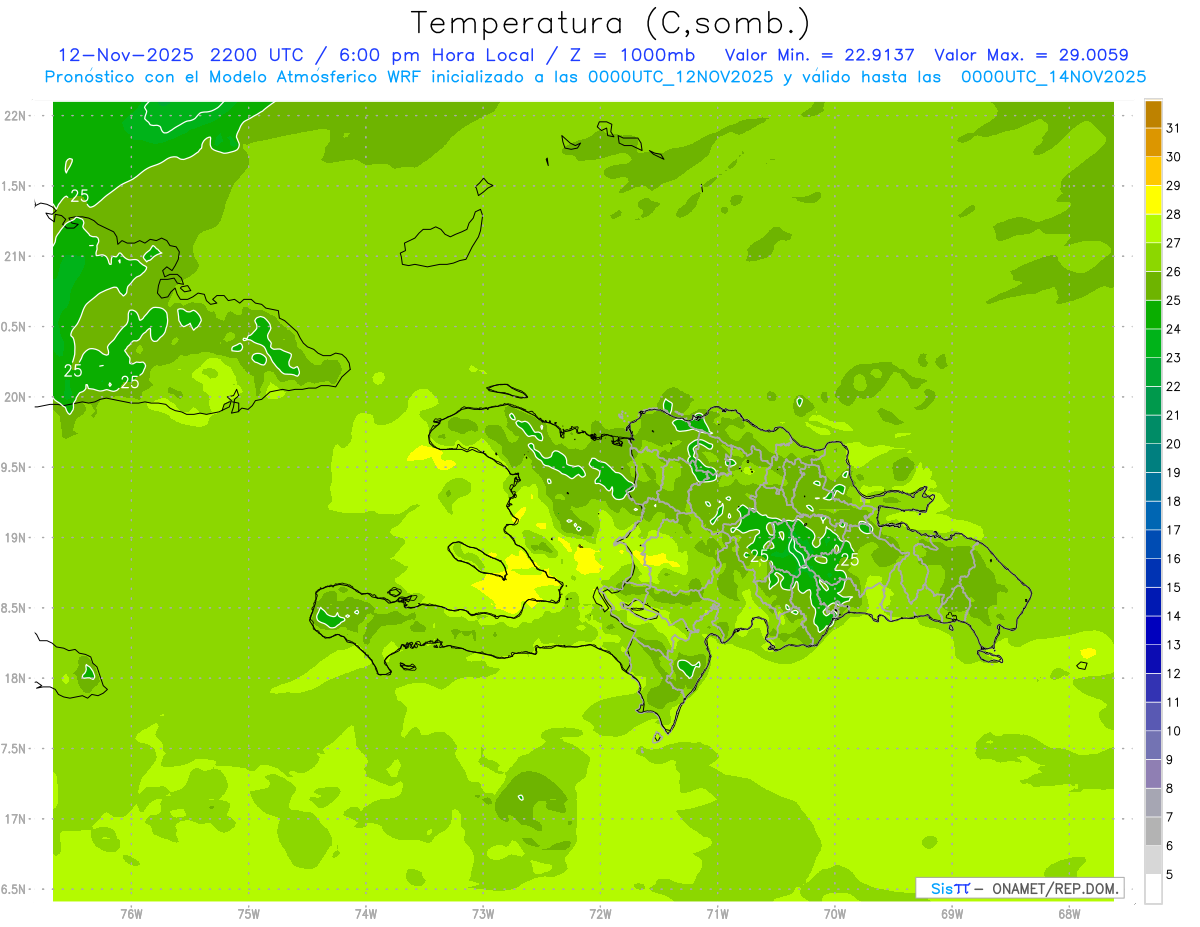Click the 68W longitude label

click(x=1069, y=913)
